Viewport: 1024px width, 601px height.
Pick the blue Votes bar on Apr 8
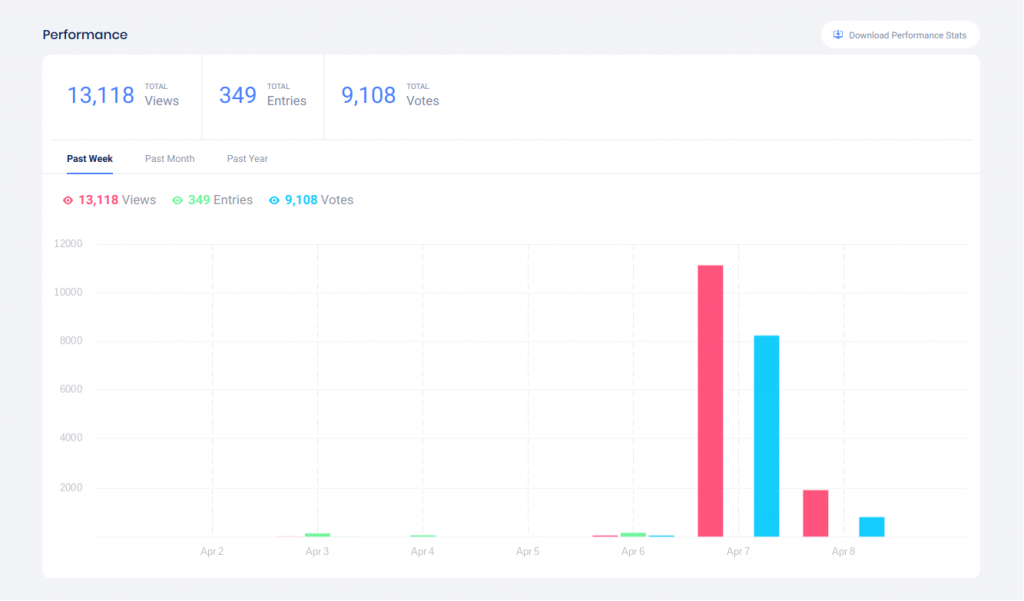[871, 526]
